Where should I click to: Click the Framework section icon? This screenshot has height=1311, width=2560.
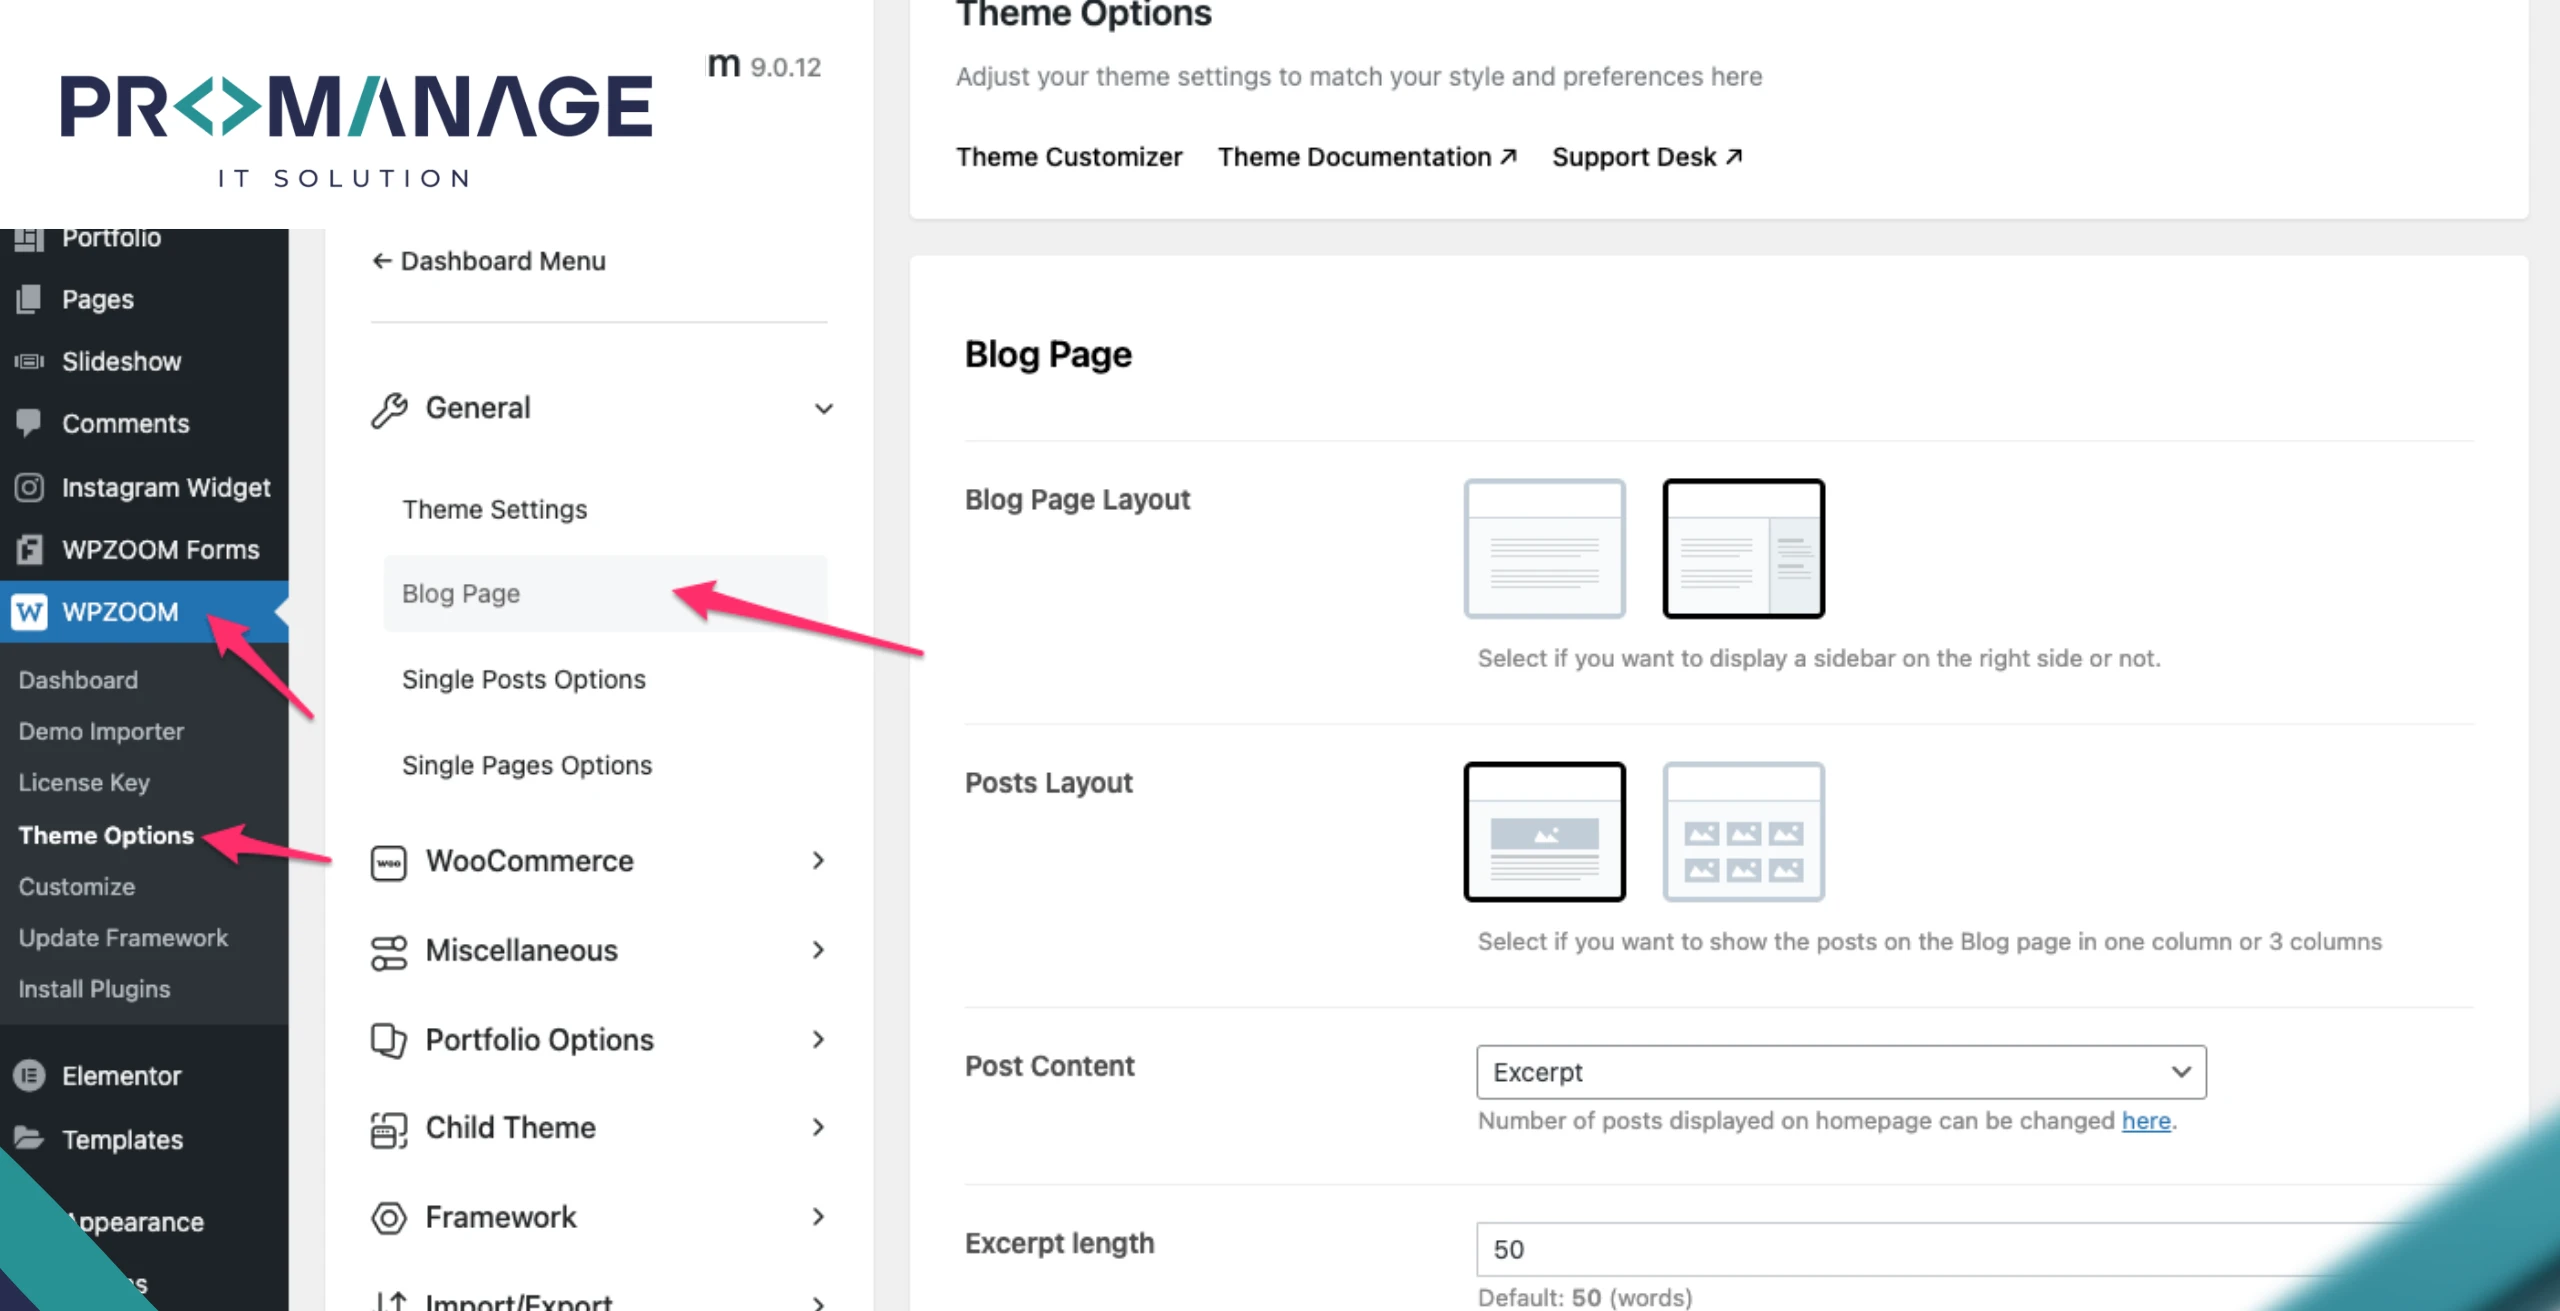pos(388,1217)
